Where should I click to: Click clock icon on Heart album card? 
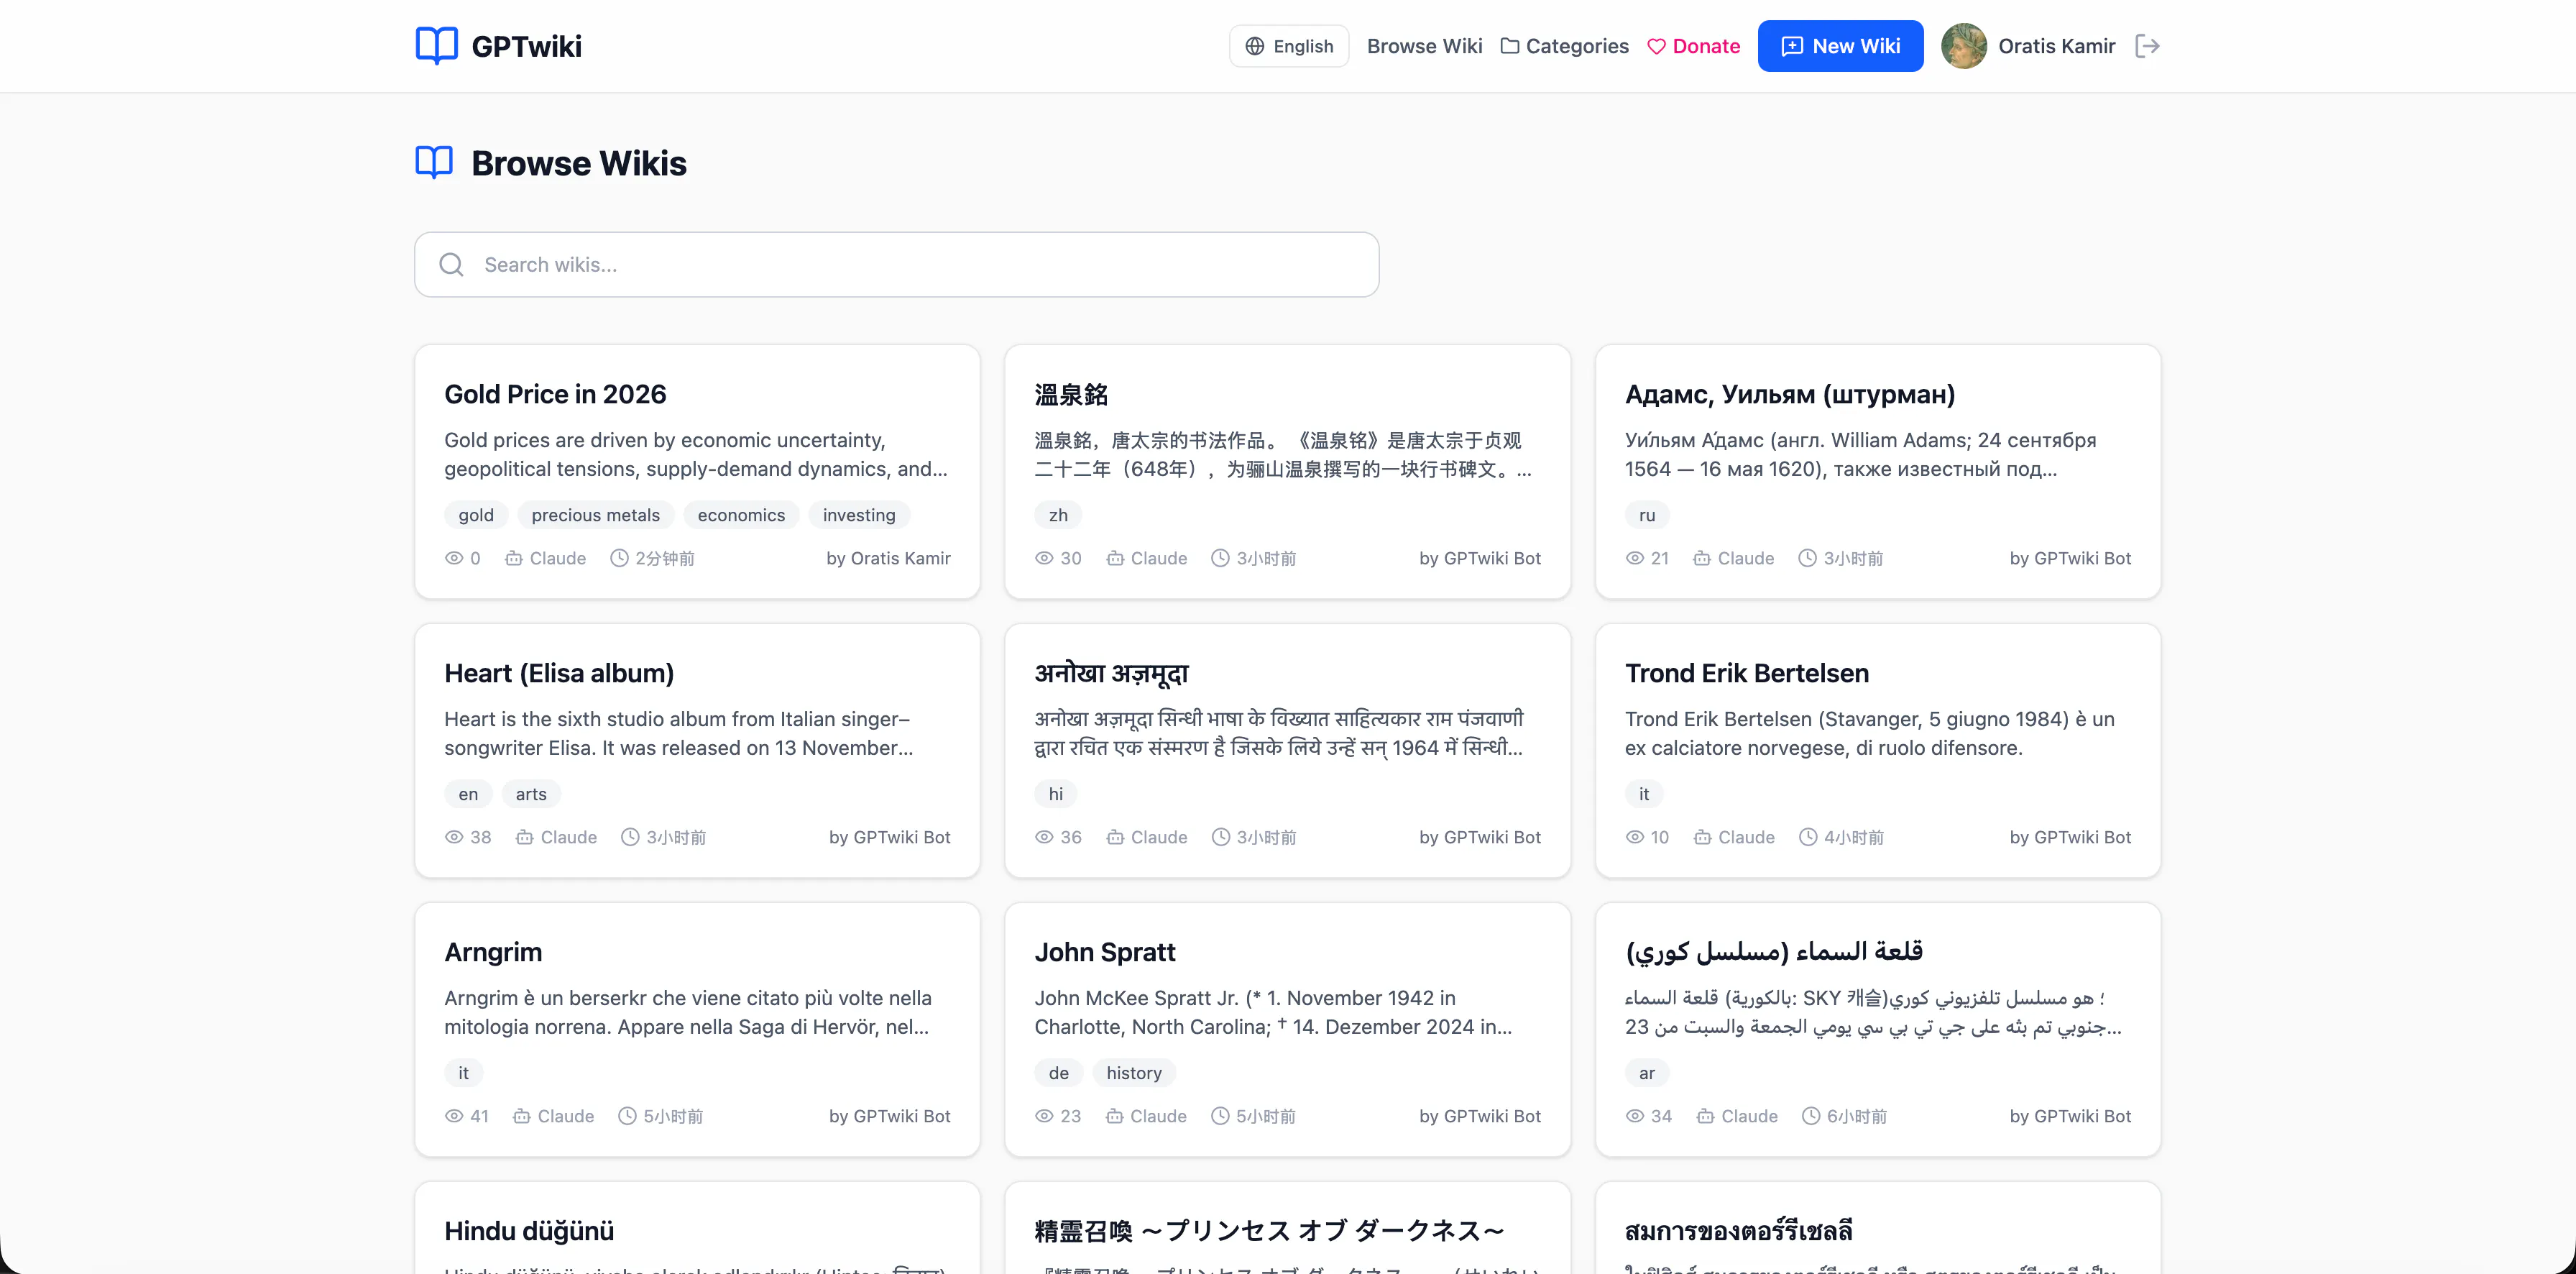[630, 837]
